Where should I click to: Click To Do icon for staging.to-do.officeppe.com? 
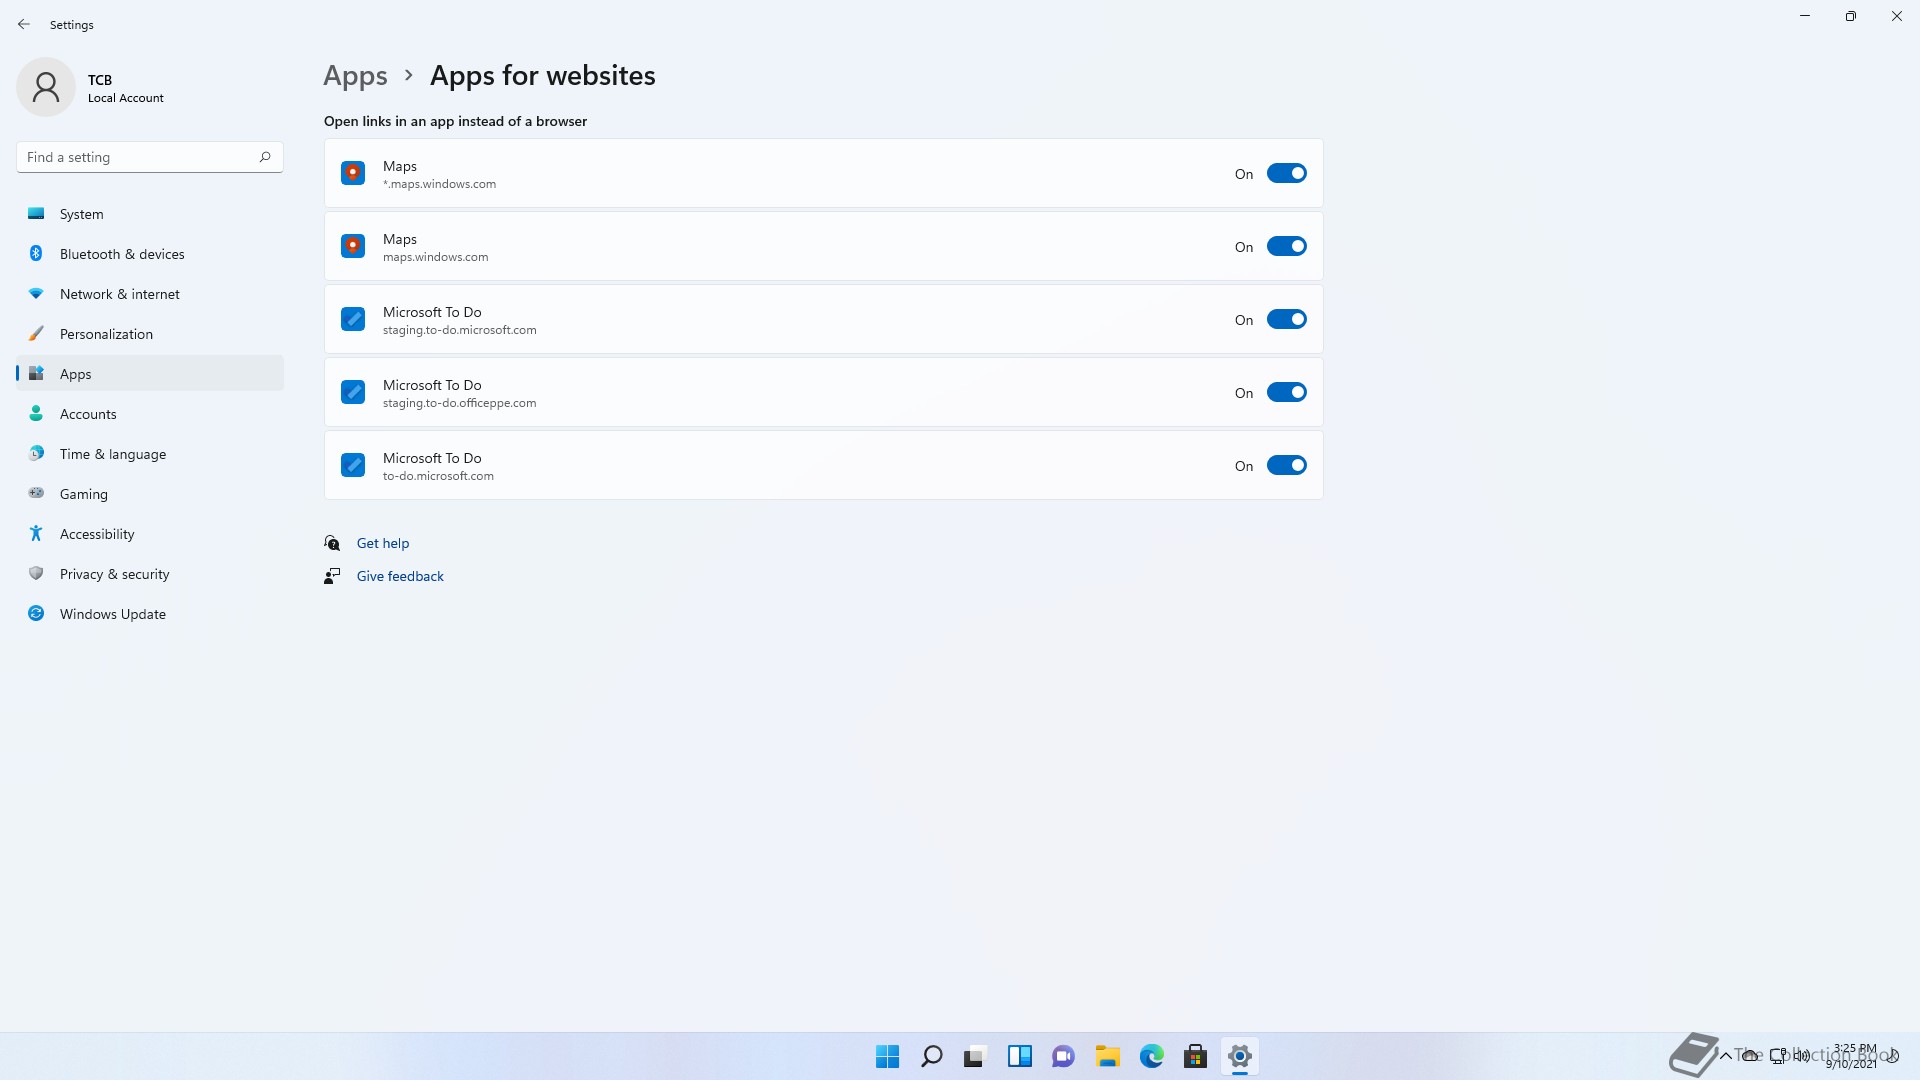point(353,392)
